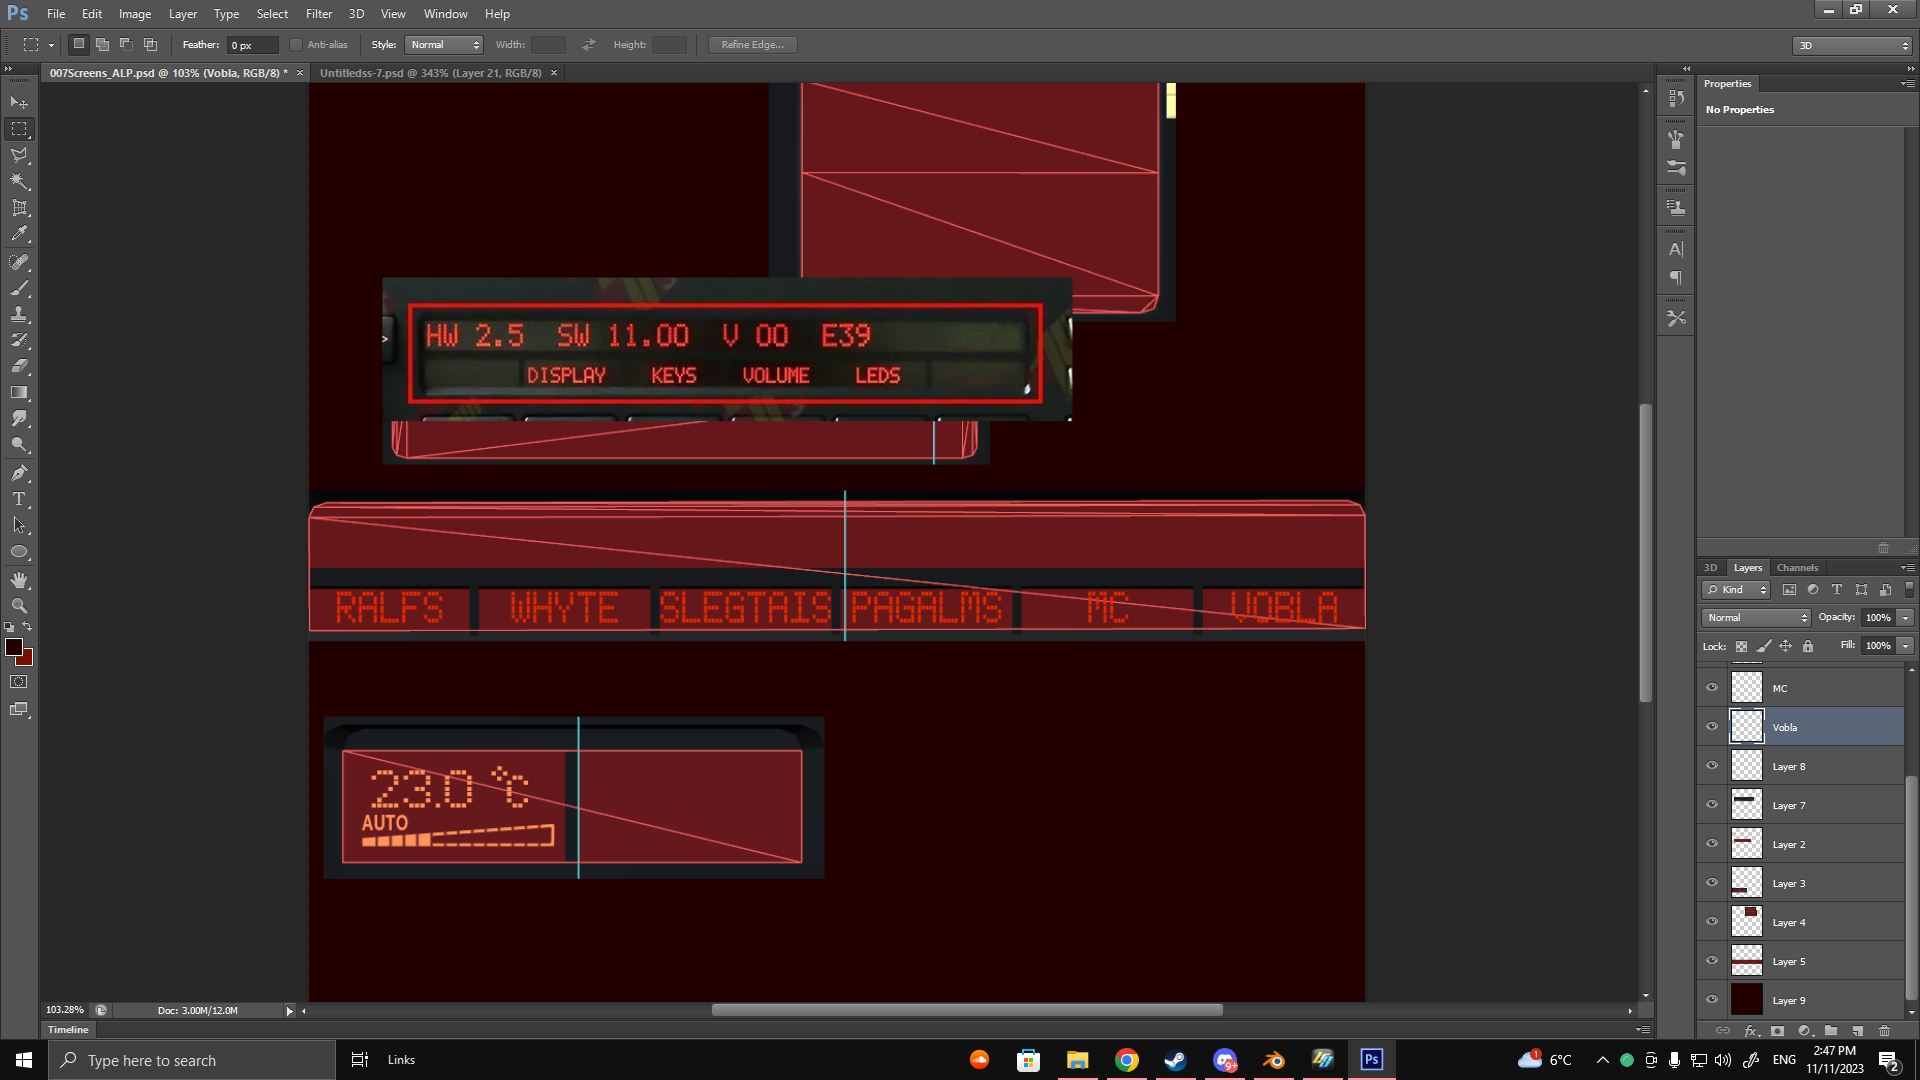Select the Pen tool
Screen dimensions: 1920x1080
(19, 473)
